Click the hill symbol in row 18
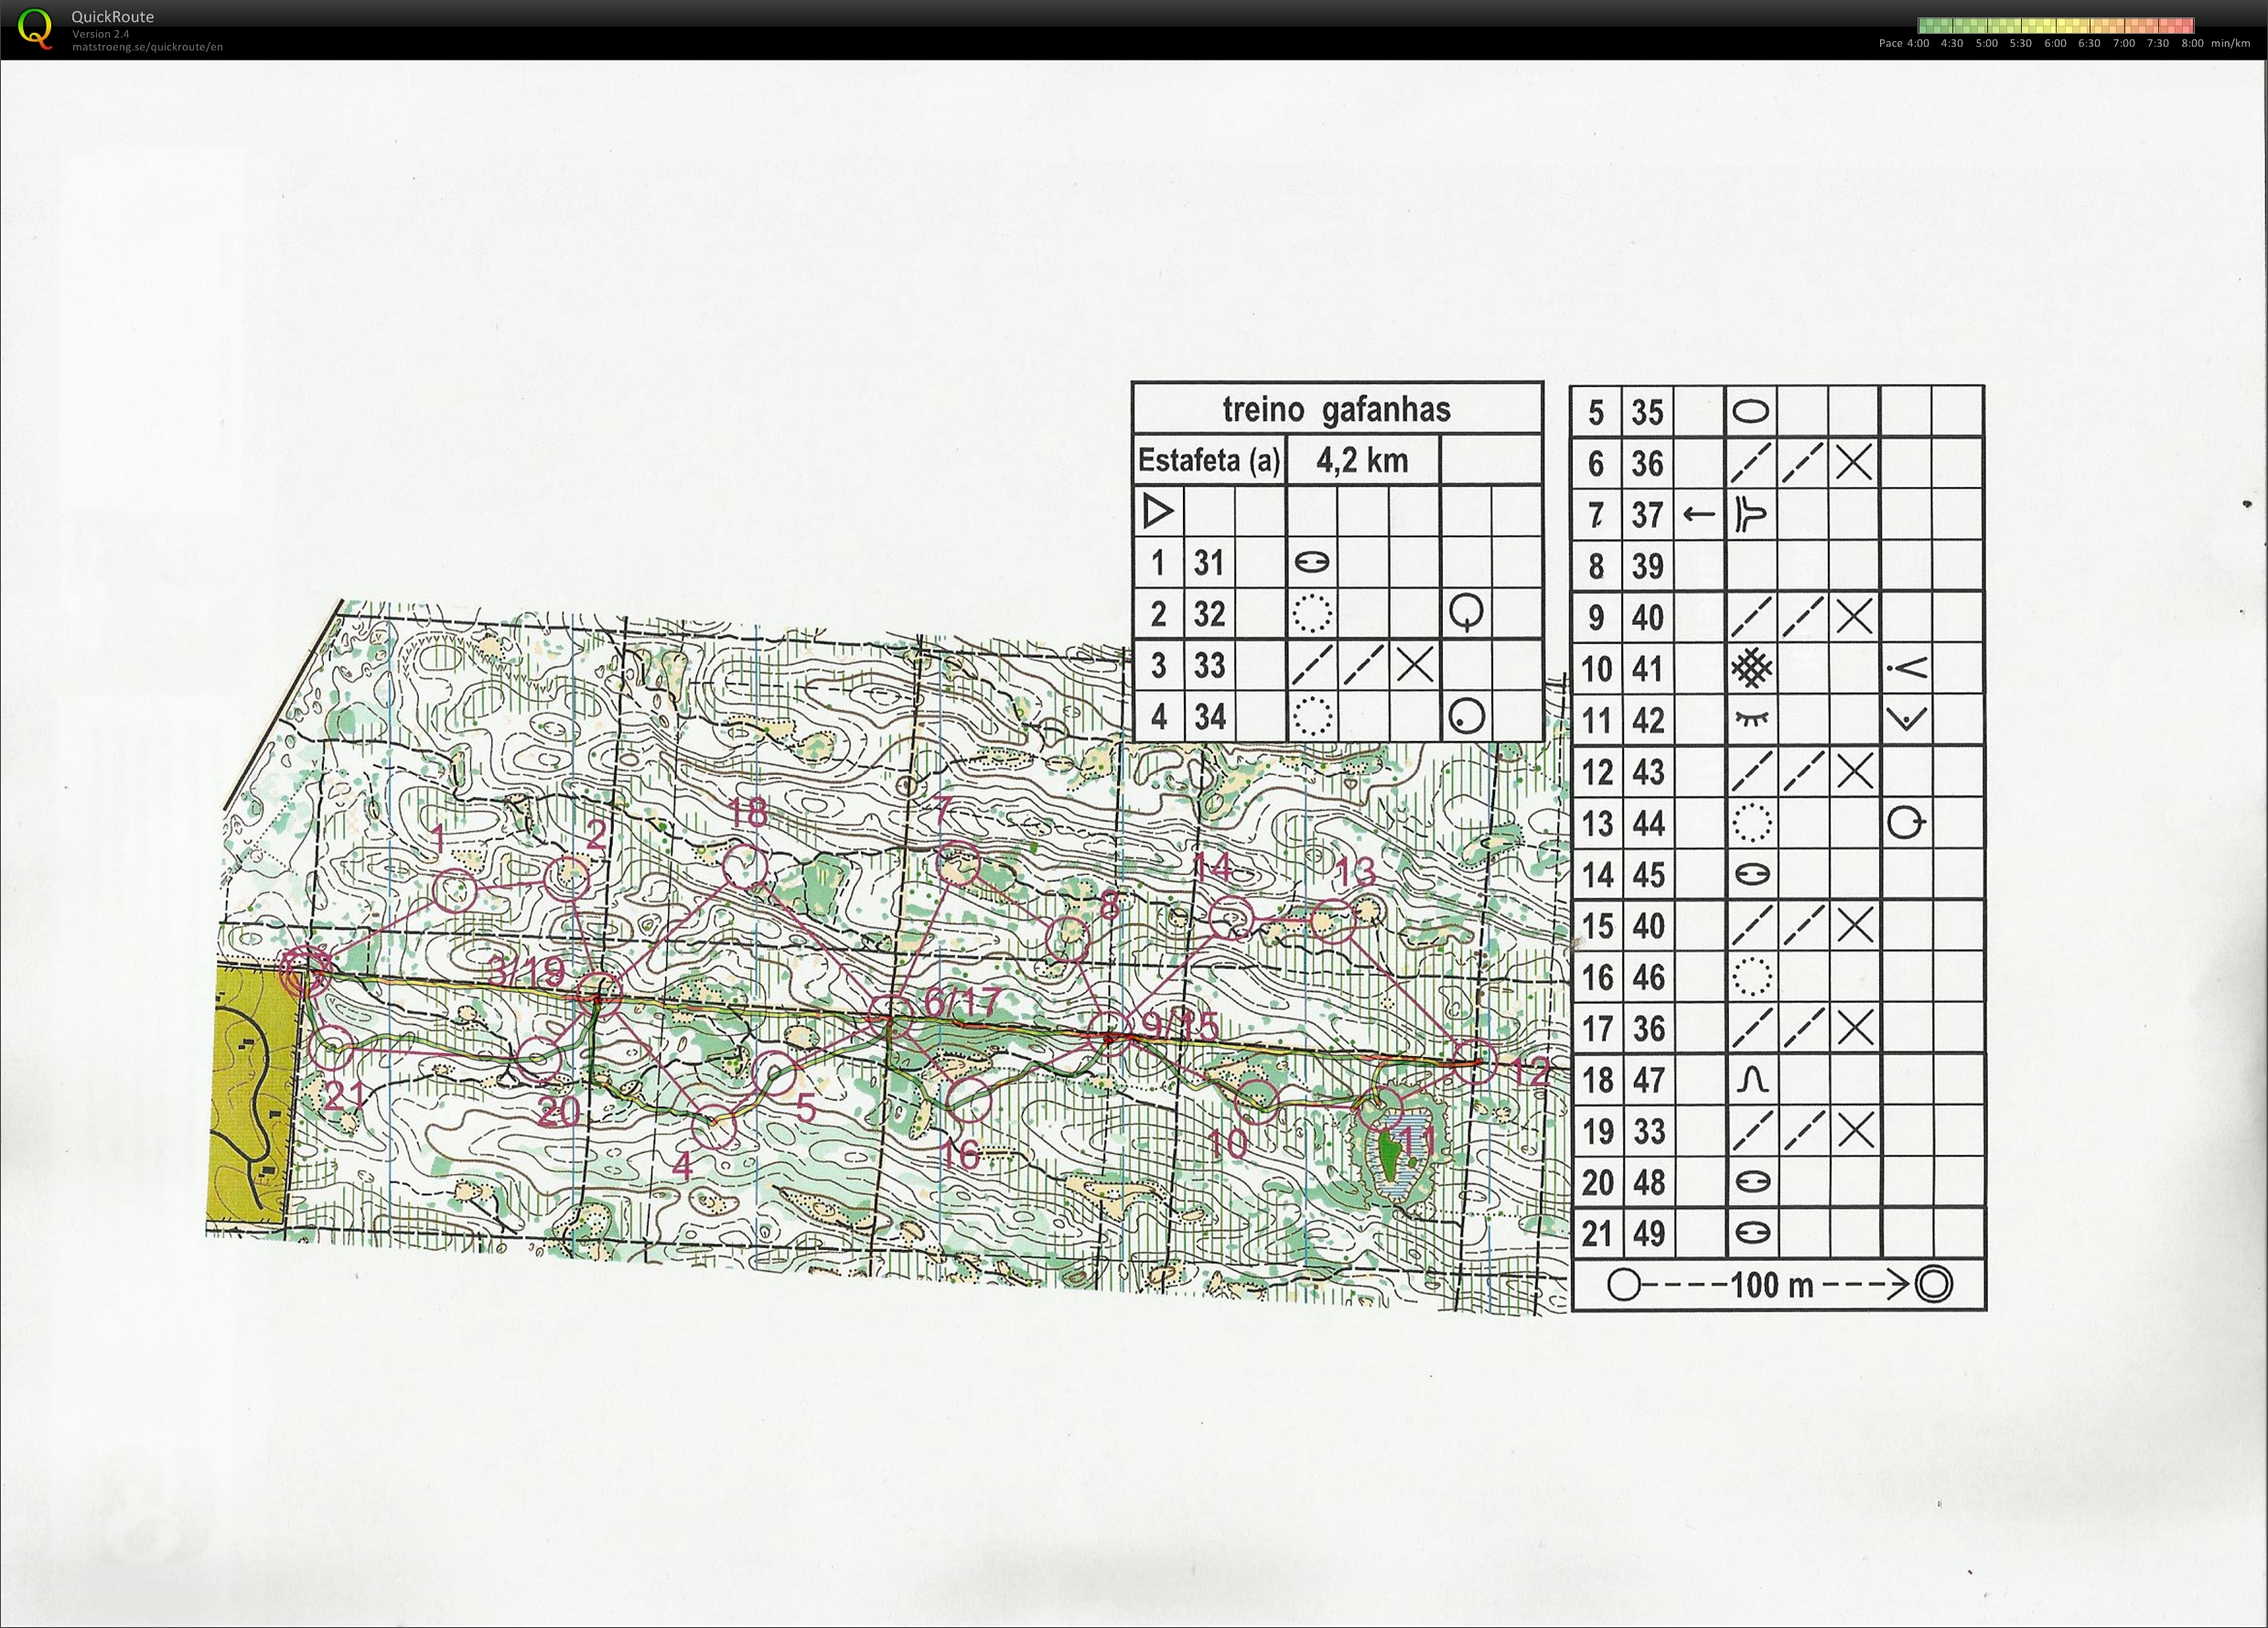This screenshot has width=2268, height=1628. (x=1751, y=1079)
